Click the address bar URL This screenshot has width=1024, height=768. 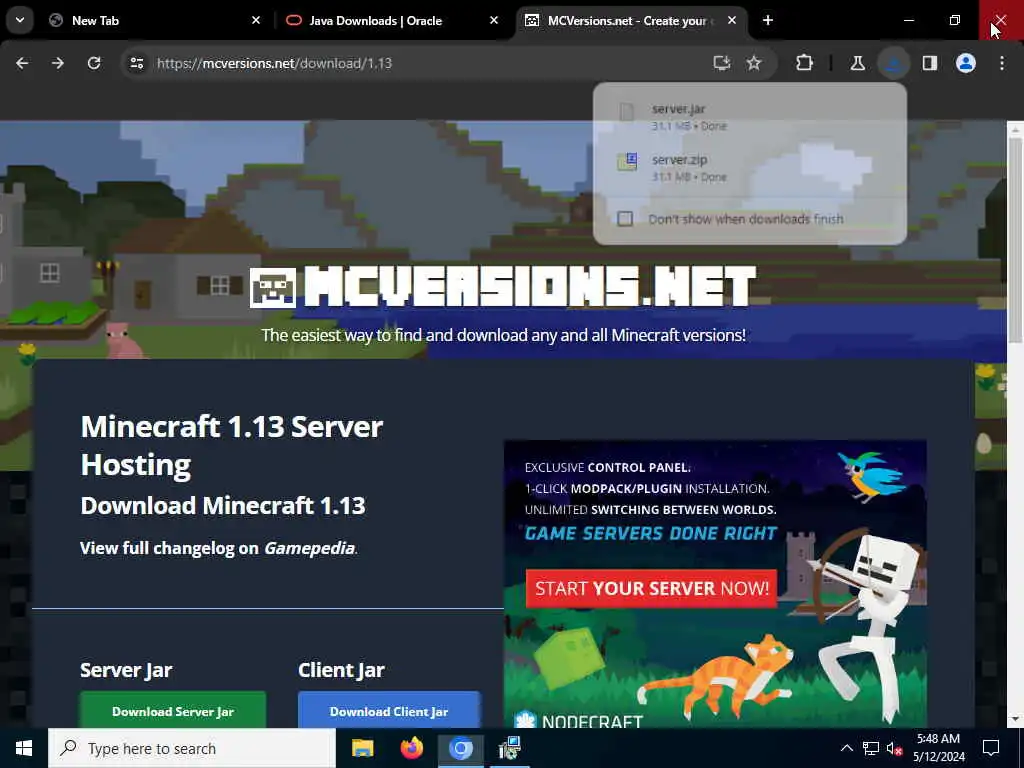pyautogui.click(x=274, y=63)
